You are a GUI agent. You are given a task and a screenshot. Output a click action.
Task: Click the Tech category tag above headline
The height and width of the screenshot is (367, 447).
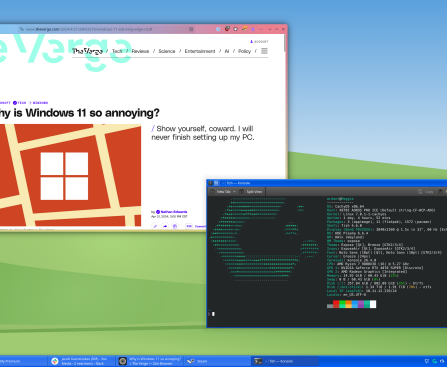click(x=19, y=103)
